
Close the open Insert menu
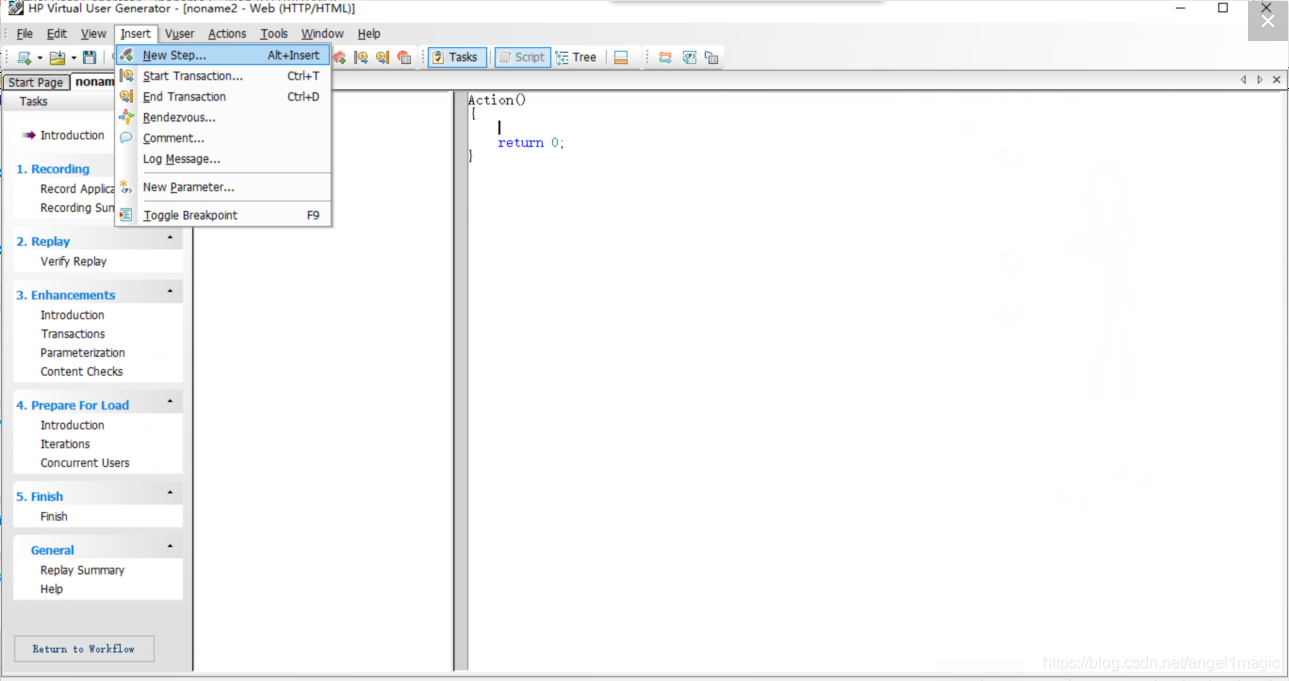(135, 34)
